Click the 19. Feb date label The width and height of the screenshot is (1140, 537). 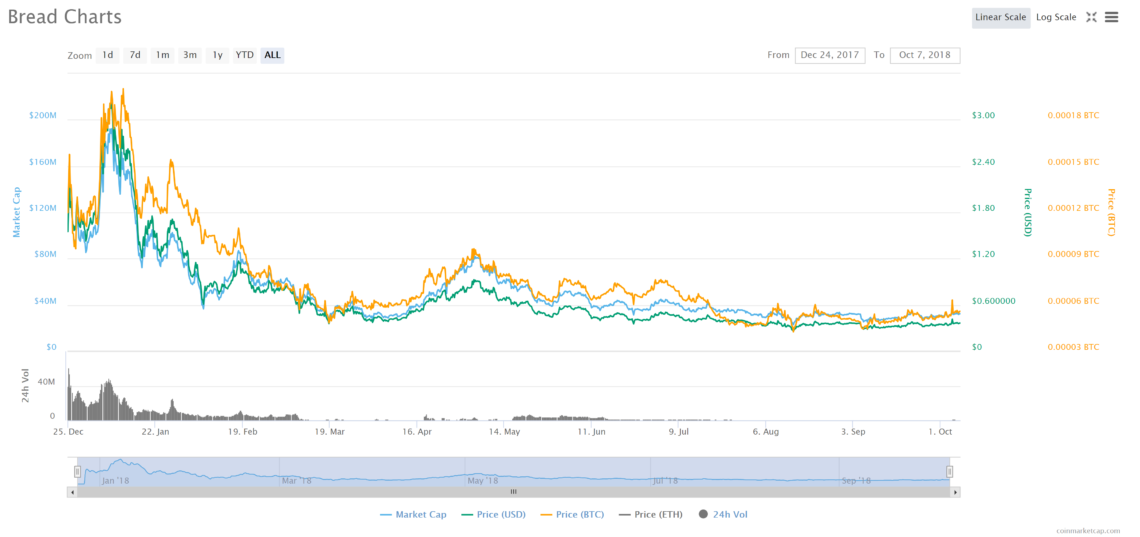(244, 432)
